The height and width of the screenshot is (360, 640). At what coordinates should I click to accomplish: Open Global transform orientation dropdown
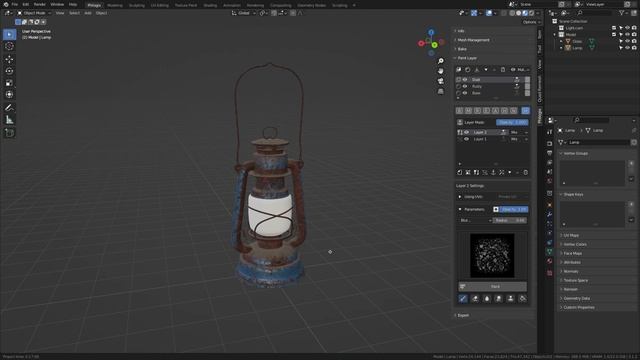click(x=244, y=13)
